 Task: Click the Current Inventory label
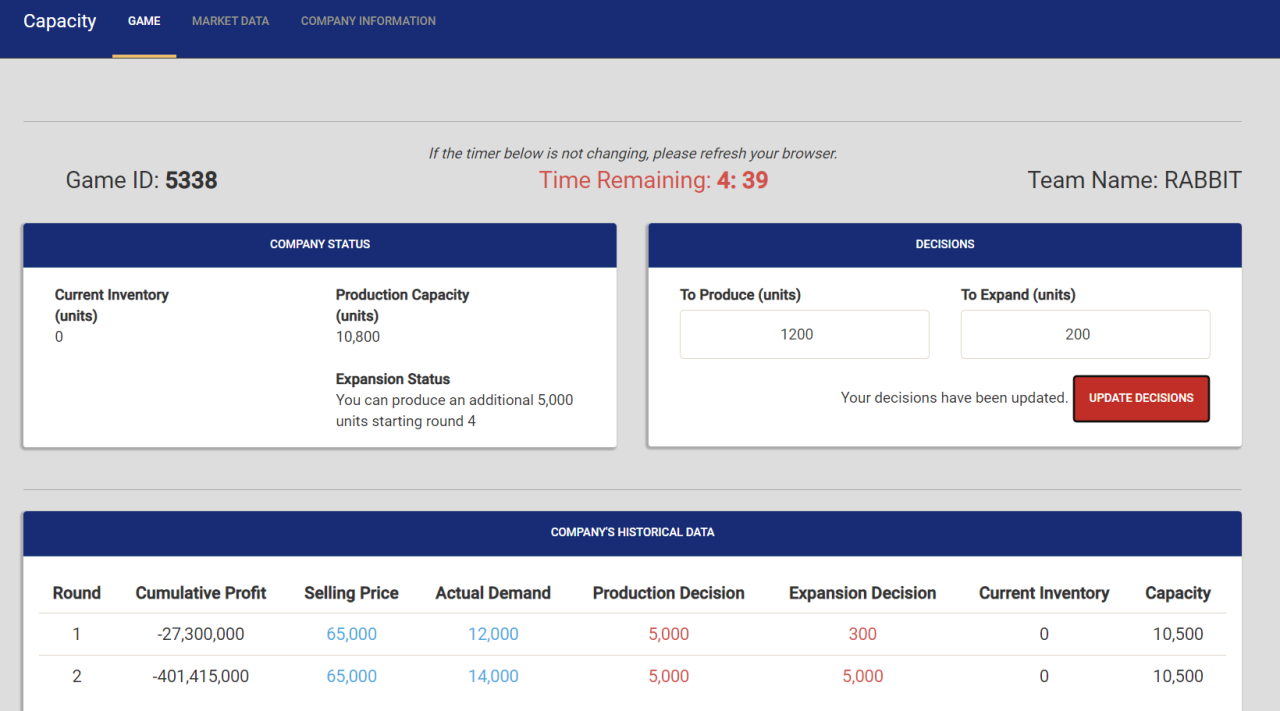[x=112, y=305]
